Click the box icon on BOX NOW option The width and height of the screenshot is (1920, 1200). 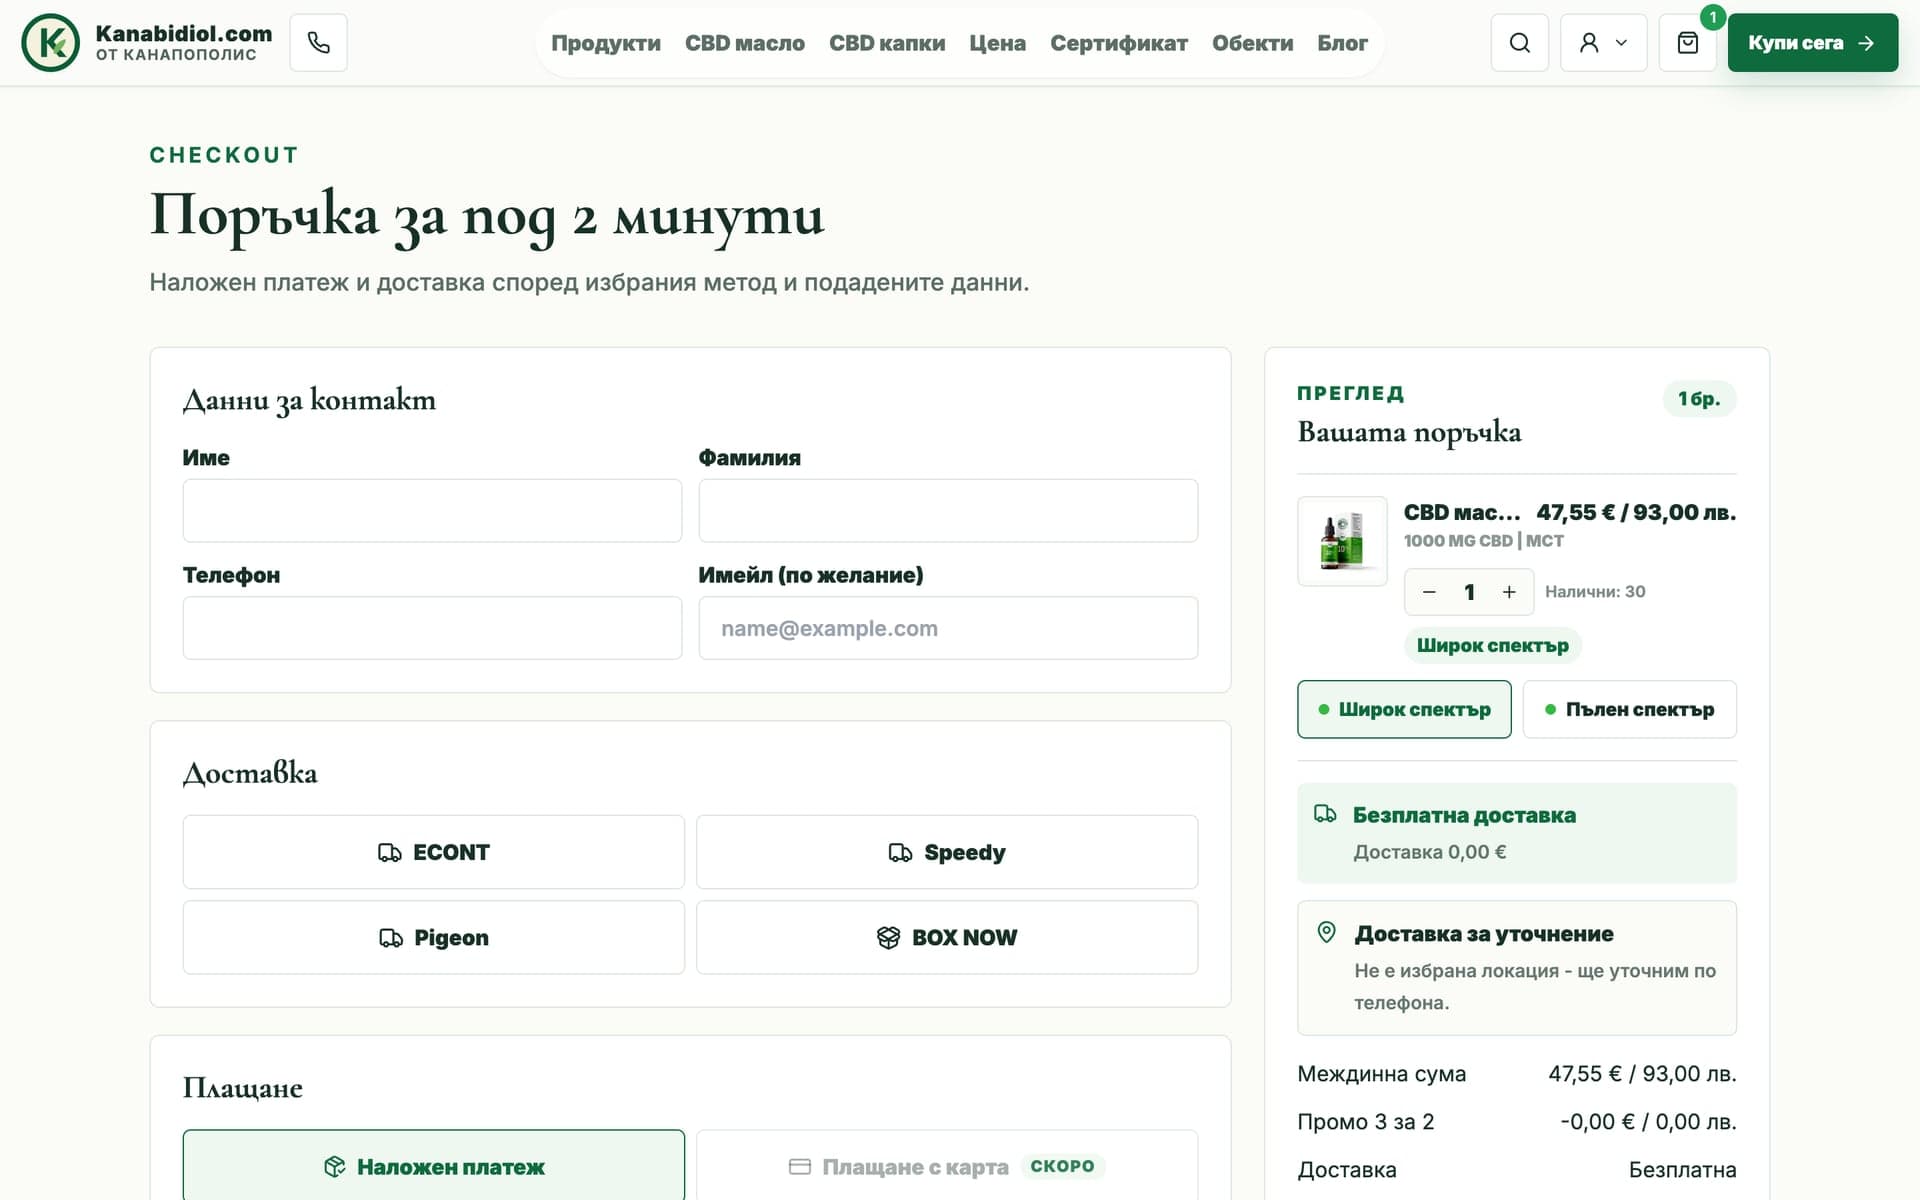pos(888,938)
